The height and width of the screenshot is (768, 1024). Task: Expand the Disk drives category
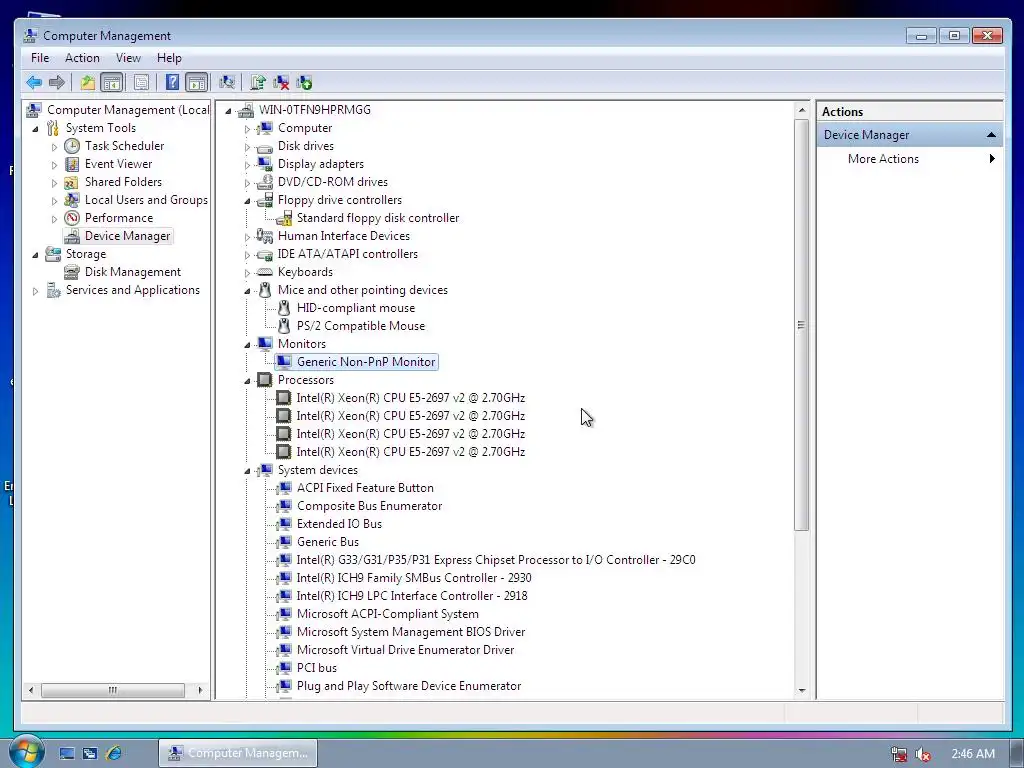pos(247,147)
